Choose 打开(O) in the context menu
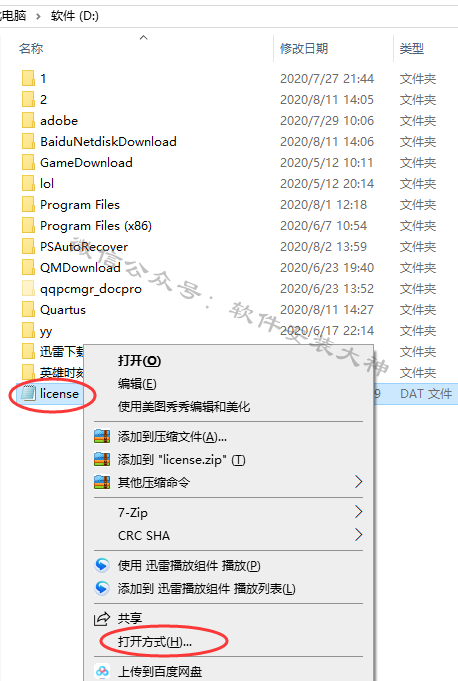Image resolution: width=458 pixels, height=681 pixels. pos(139,360)
